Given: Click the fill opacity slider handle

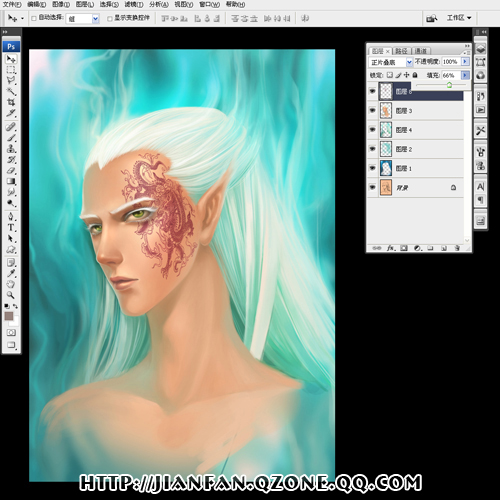Looking at the screenshot, I should tap(449, 85).
